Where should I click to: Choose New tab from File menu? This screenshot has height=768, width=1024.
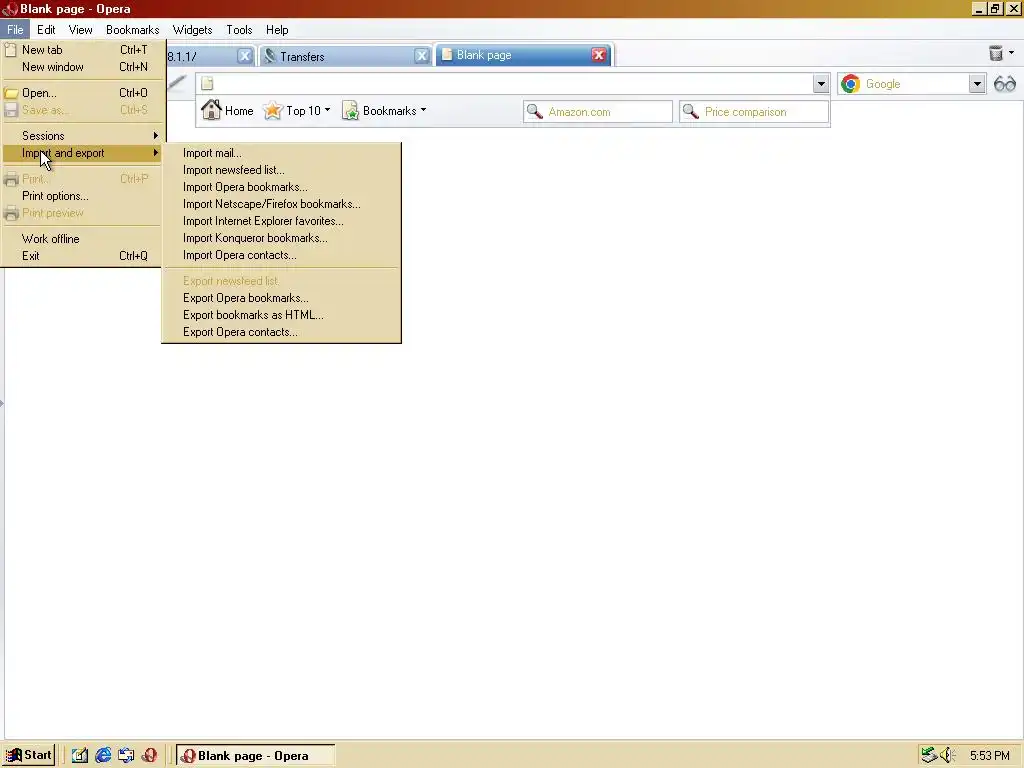click(x=82, y=50)
